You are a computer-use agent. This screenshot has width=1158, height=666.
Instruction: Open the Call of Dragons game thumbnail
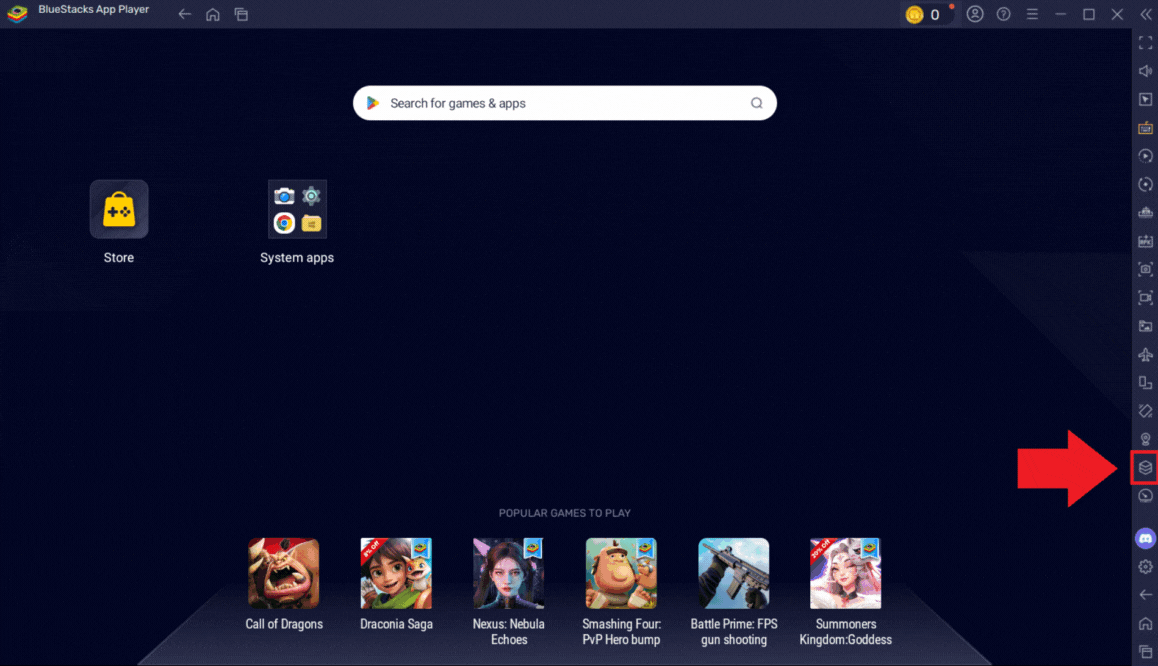(x=284, y=574)
